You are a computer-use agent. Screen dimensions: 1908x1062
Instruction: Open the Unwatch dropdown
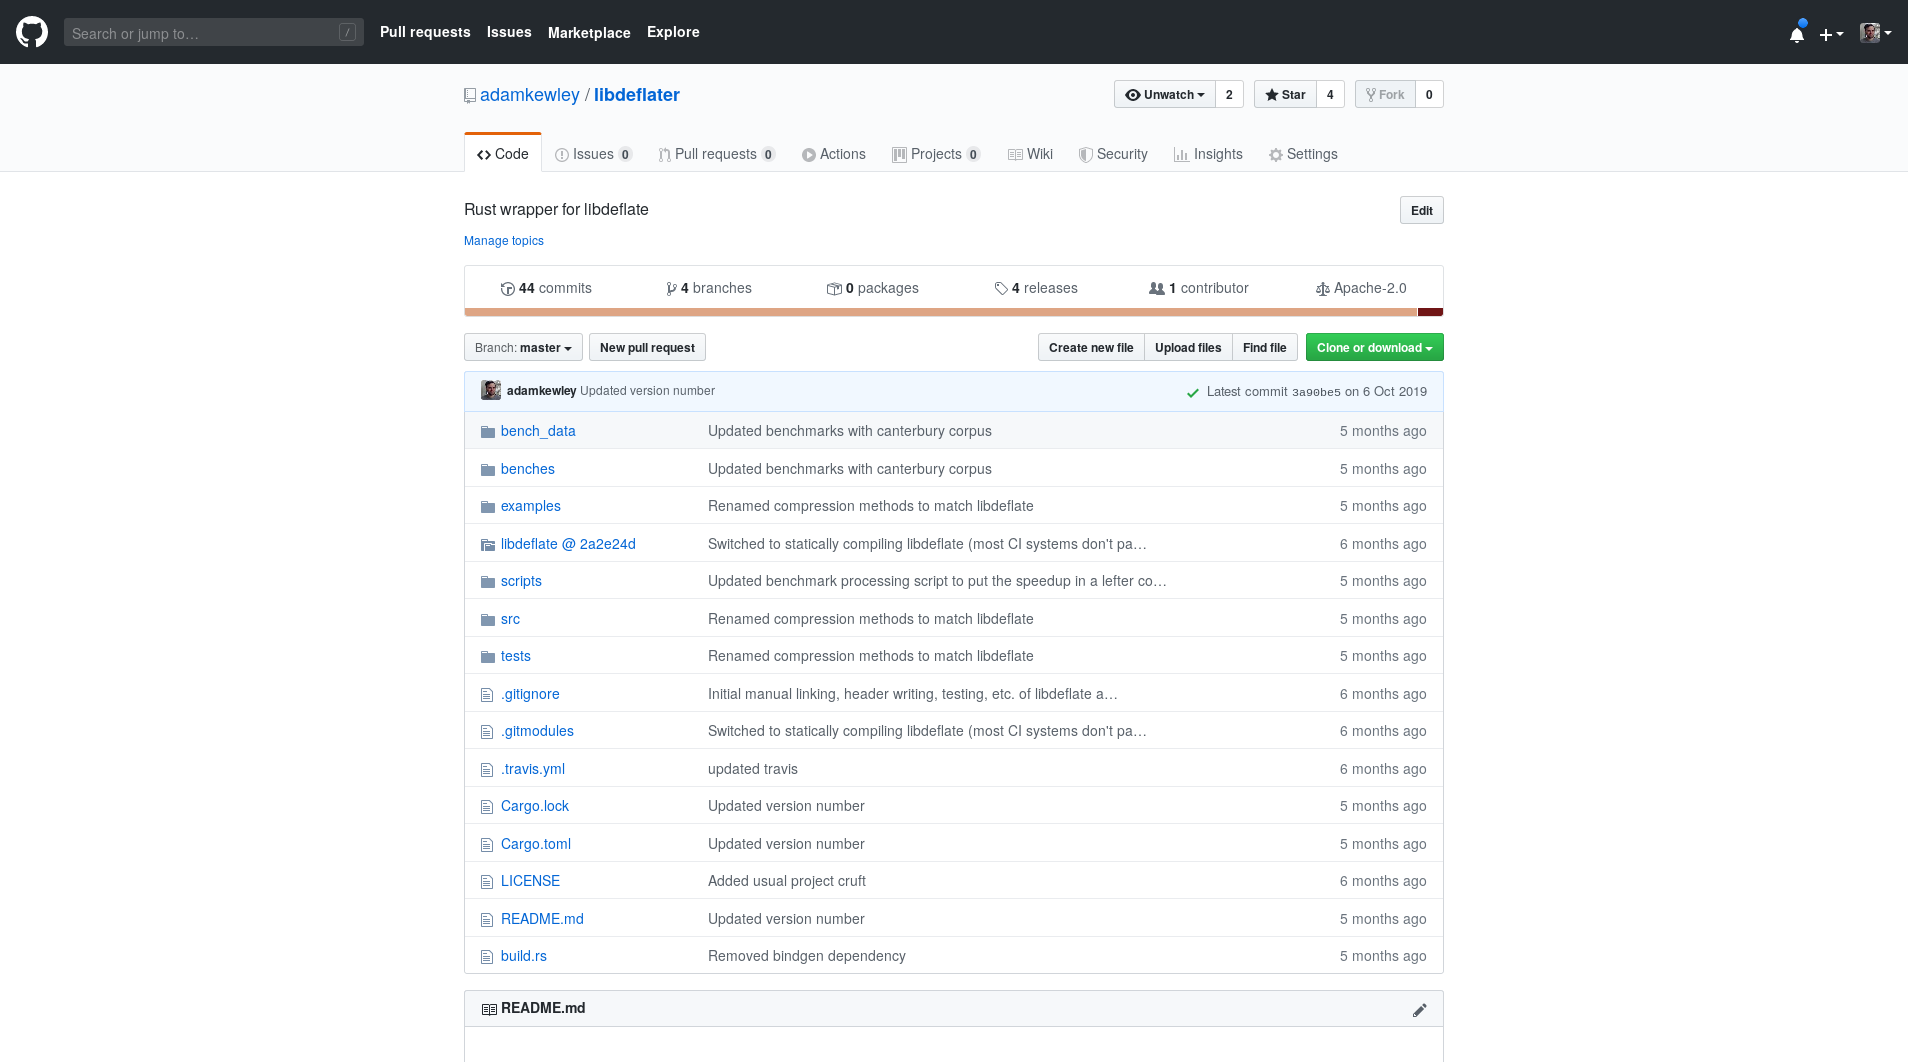[1165, 95]
